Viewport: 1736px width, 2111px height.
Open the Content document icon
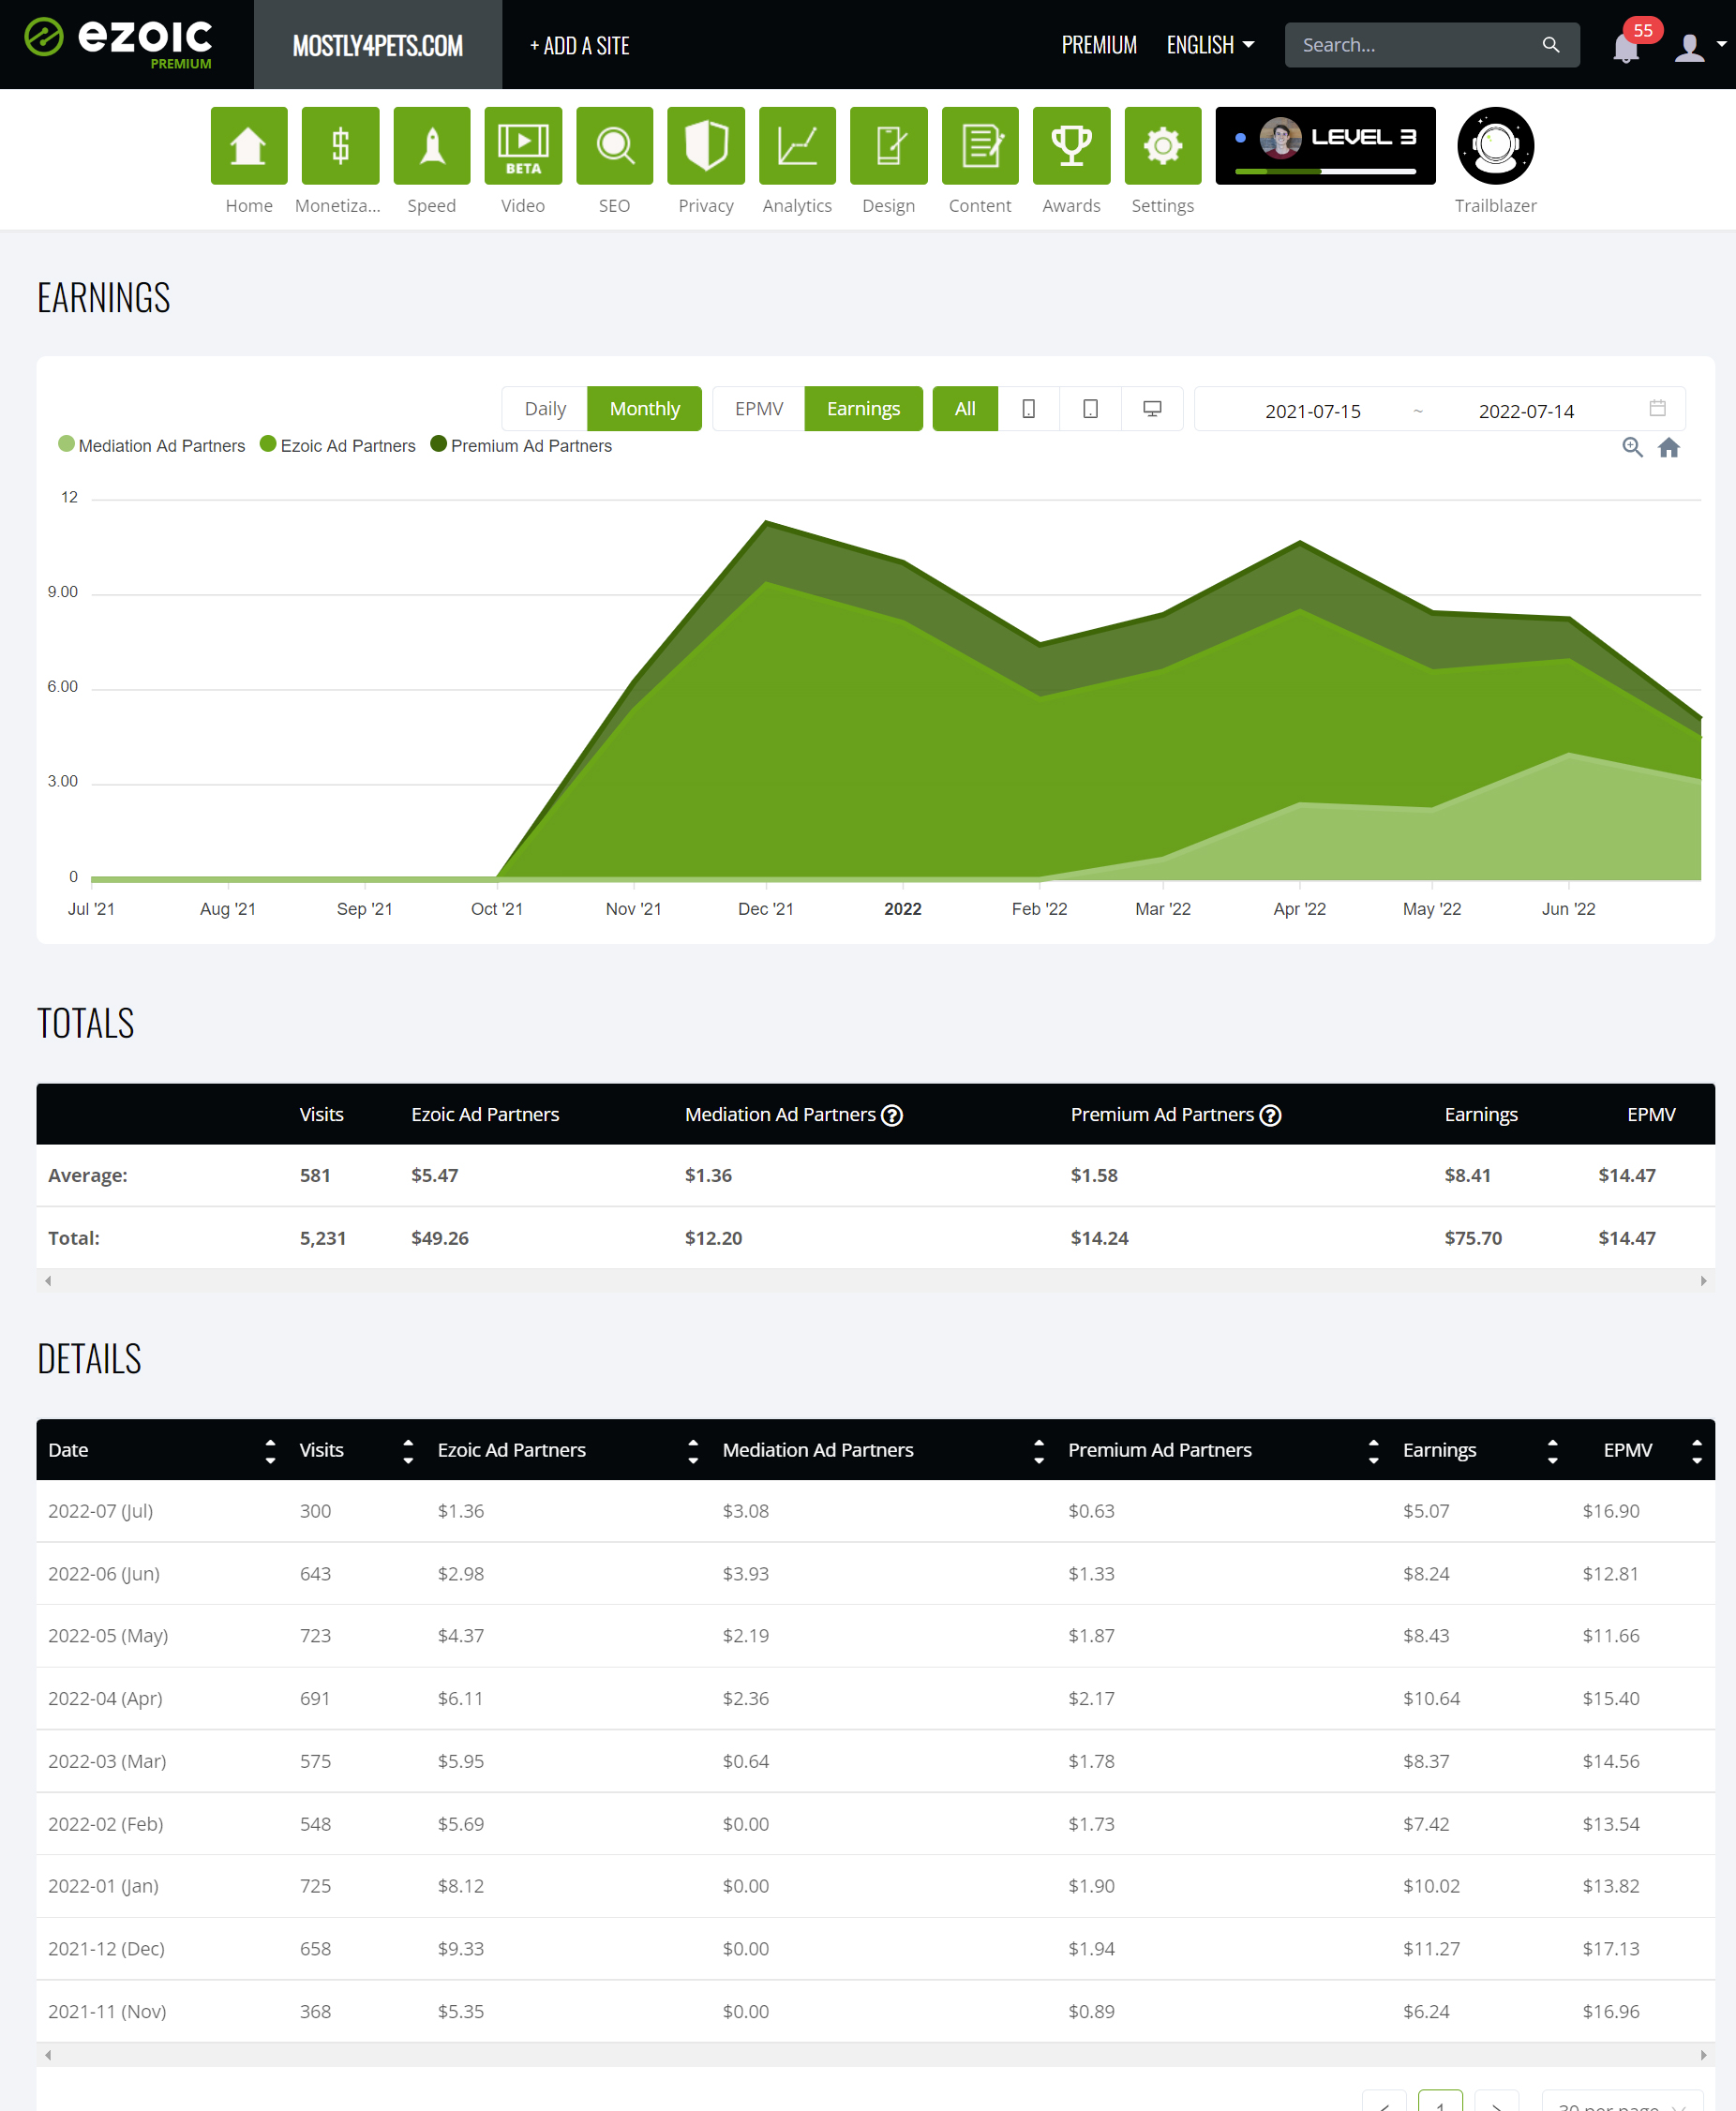pyautogui.click(x=980, y=146)
